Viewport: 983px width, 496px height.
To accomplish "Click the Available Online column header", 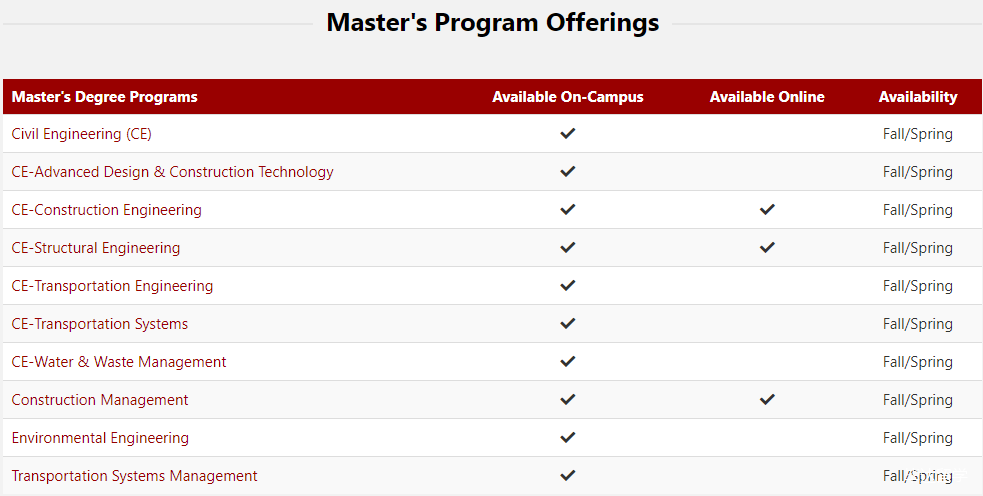I will [x=767, y=97].
